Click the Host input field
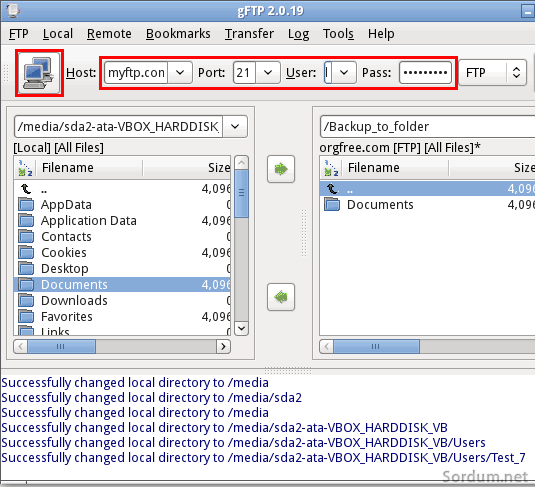 [x=136, y=72]
